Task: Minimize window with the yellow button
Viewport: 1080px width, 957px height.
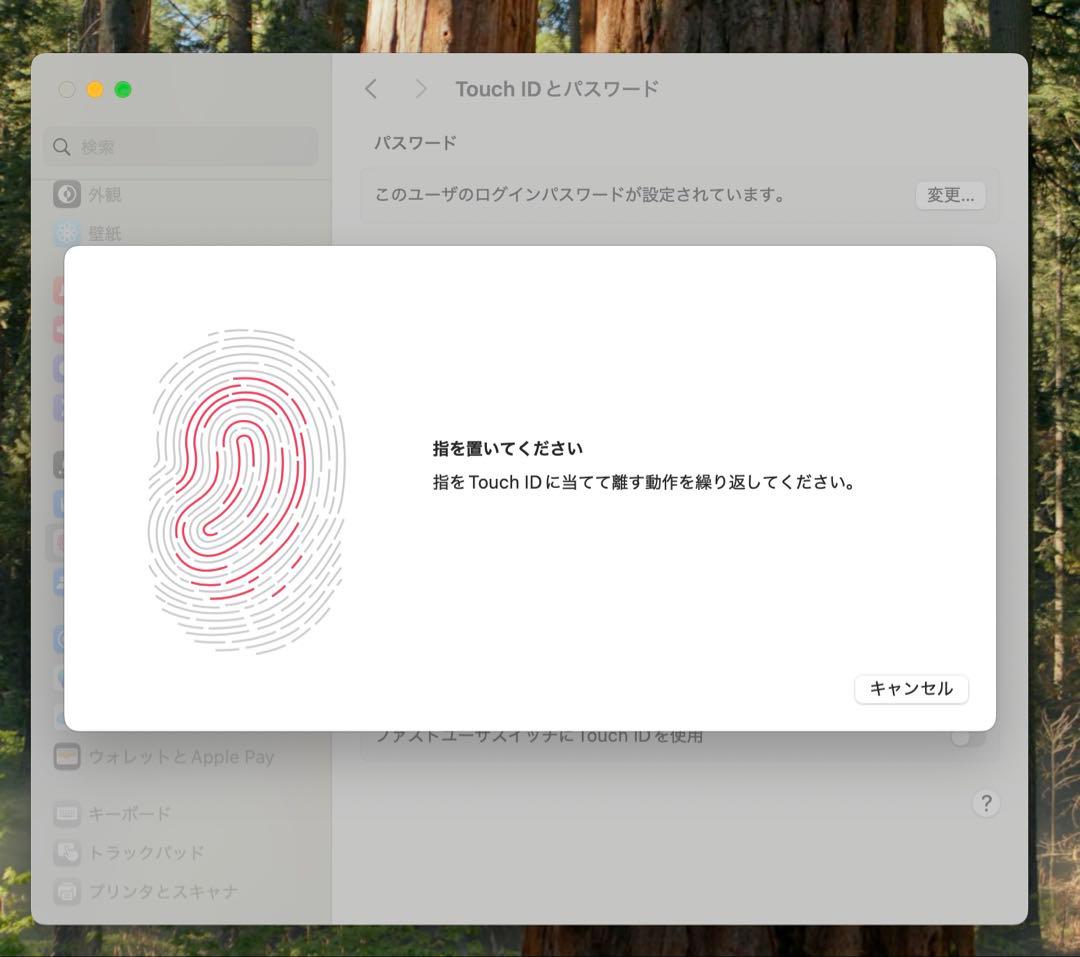Action: coord(95,90)
